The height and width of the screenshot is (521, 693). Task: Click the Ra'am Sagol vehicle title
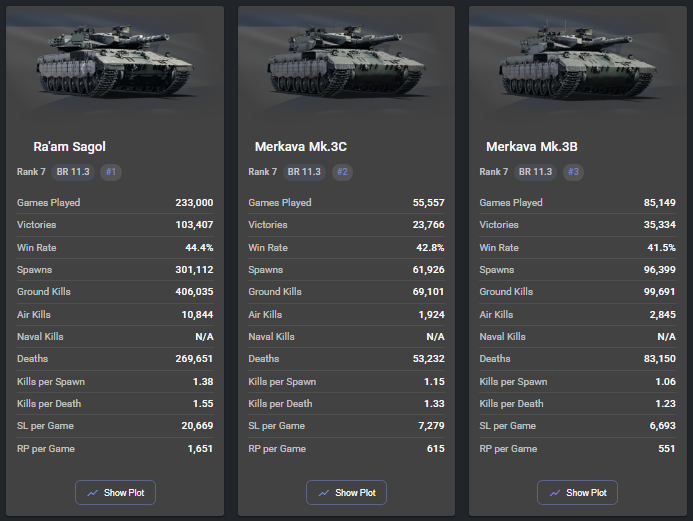tap(69, 147)
